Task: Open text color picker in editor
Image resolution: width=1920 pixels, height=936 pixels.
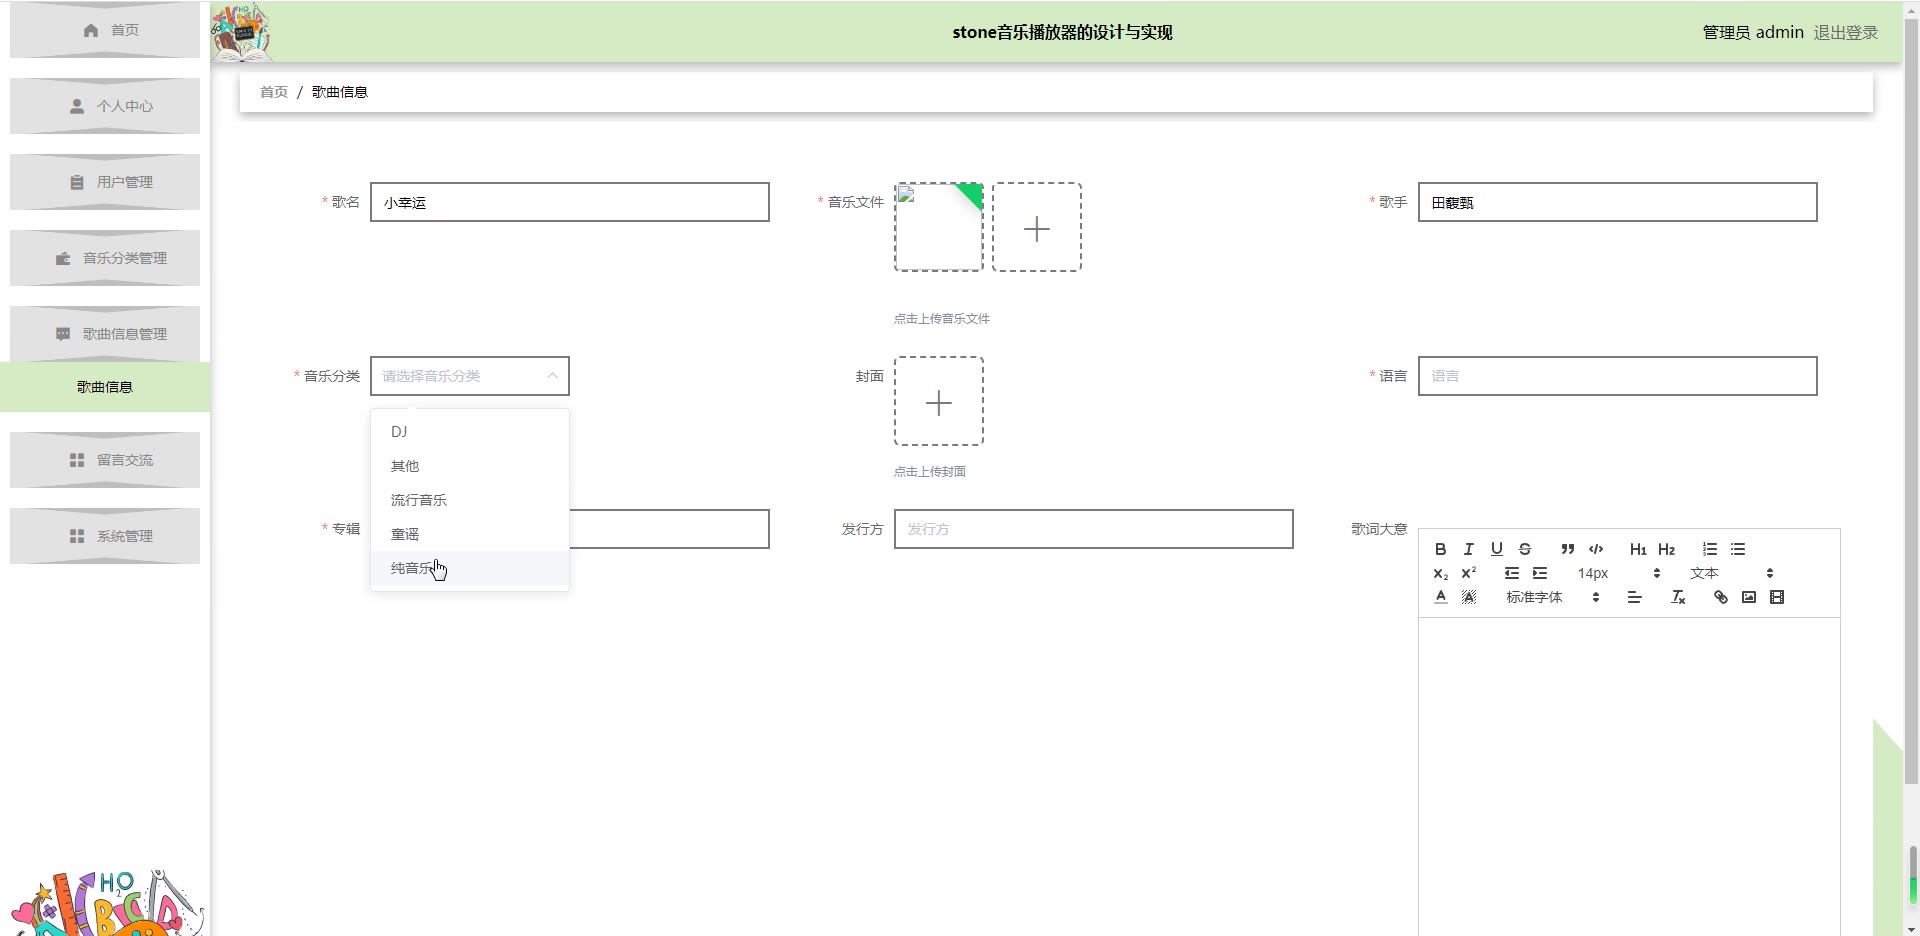Action: click(1440, 597)
